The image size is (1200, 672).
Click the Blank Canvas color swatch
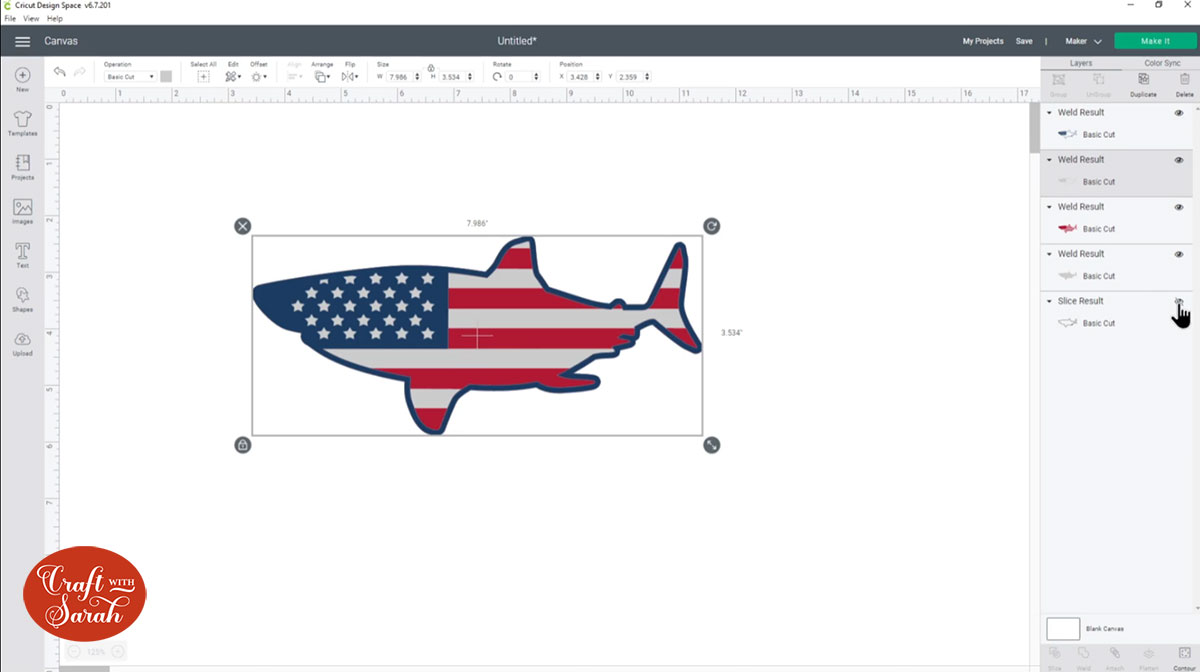[x=1063, y=629]
